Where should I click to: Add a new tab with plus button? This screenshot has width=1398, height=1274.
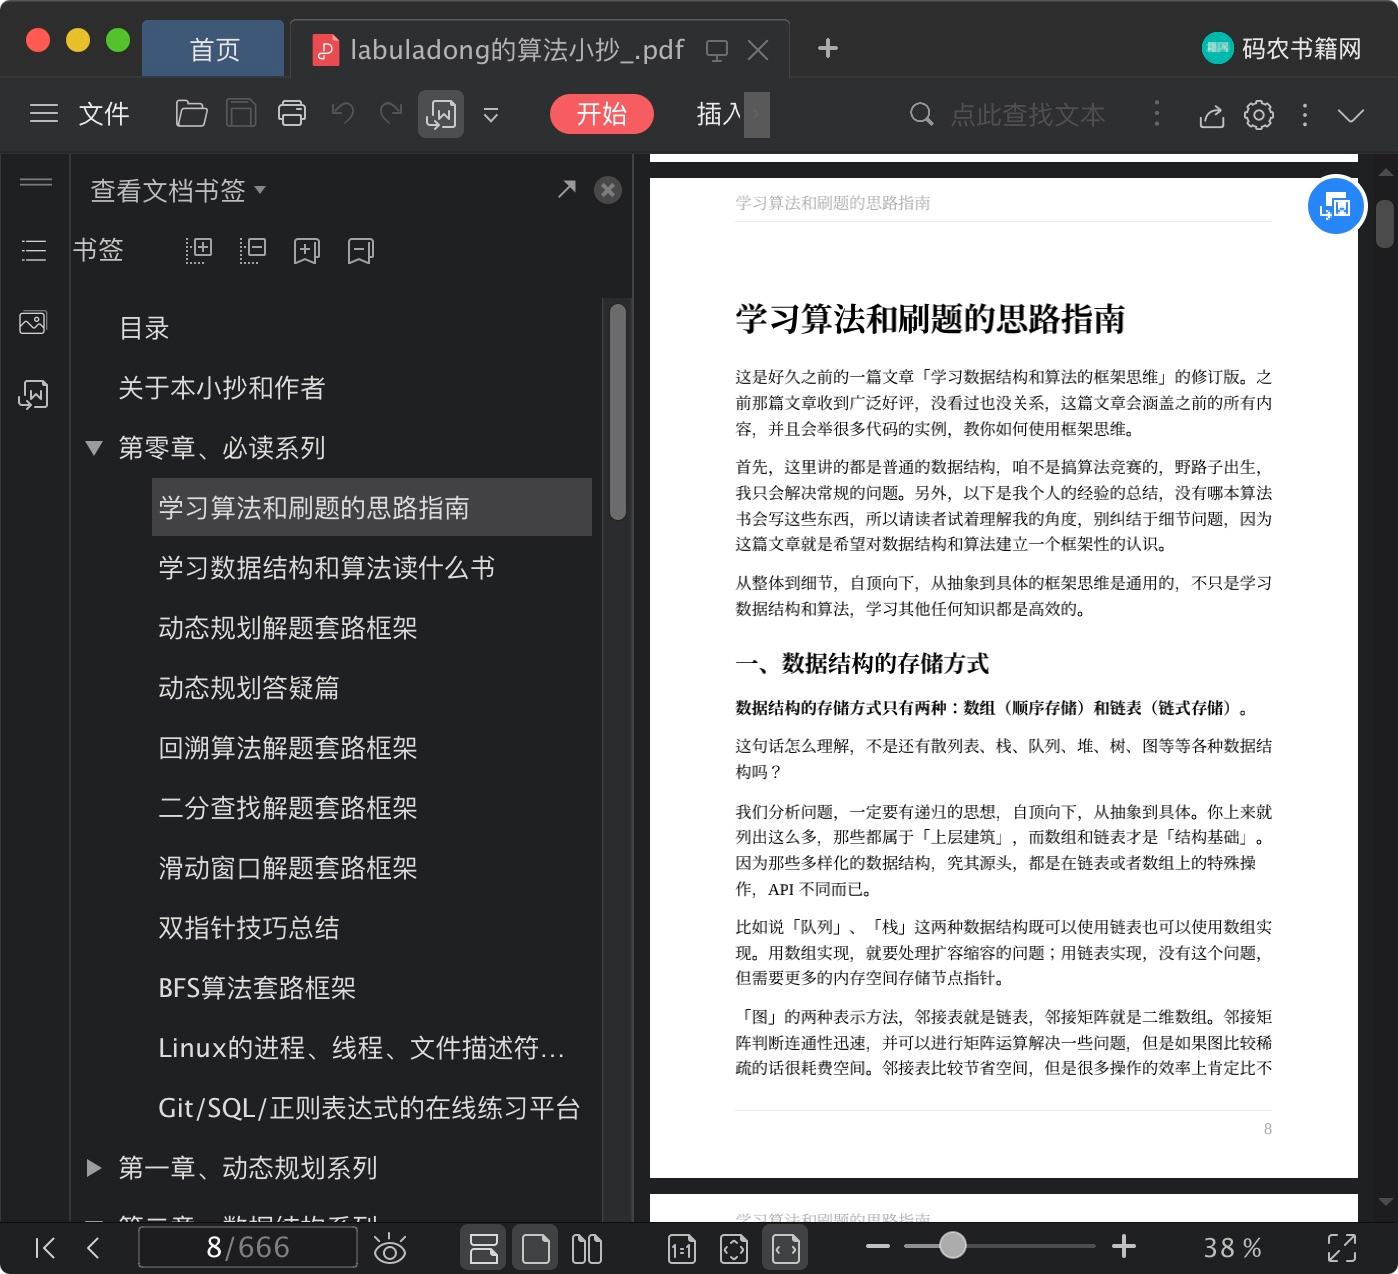pos(827,48)
